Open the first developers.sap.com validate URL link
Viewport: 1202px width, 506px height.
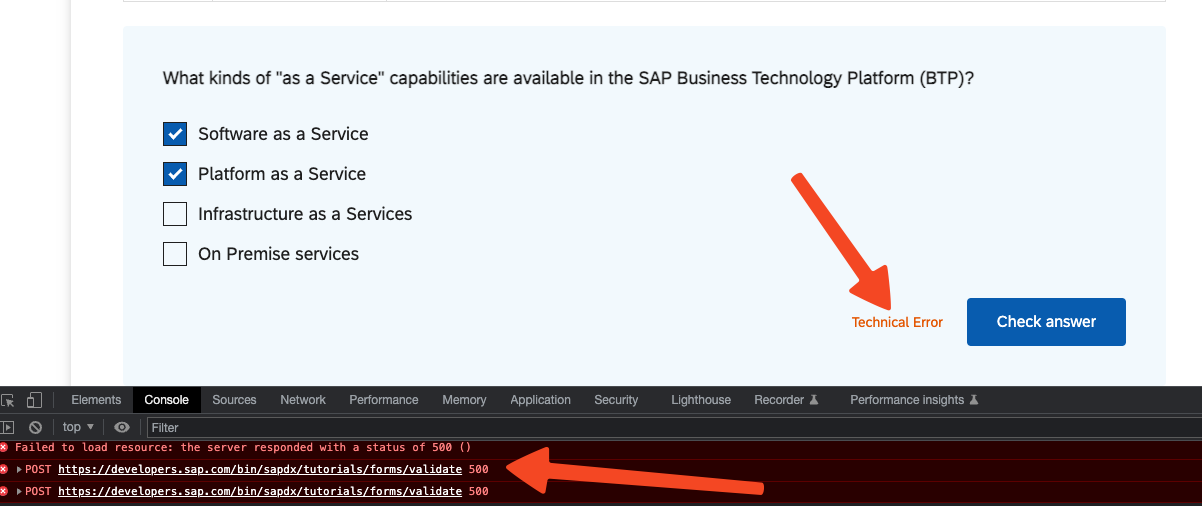[260, 469]
